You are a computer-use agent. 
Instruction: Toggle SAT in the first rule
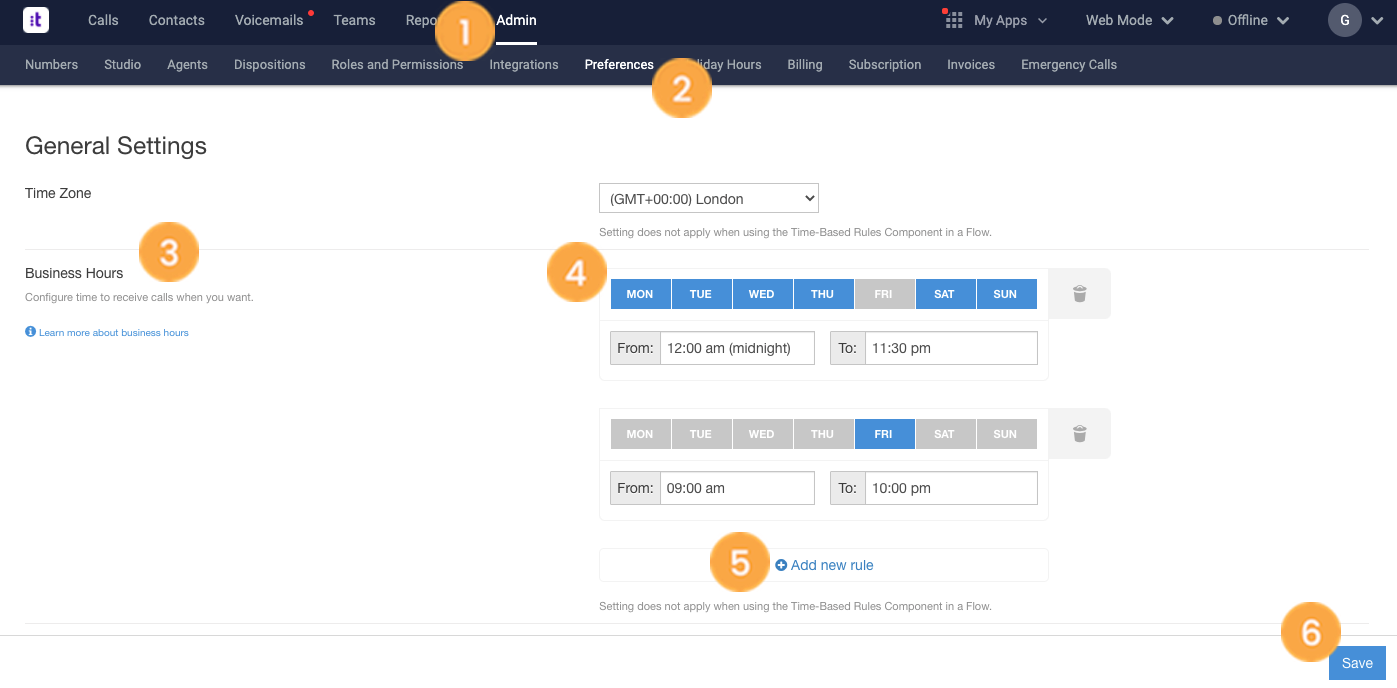(x=945, y=294)
